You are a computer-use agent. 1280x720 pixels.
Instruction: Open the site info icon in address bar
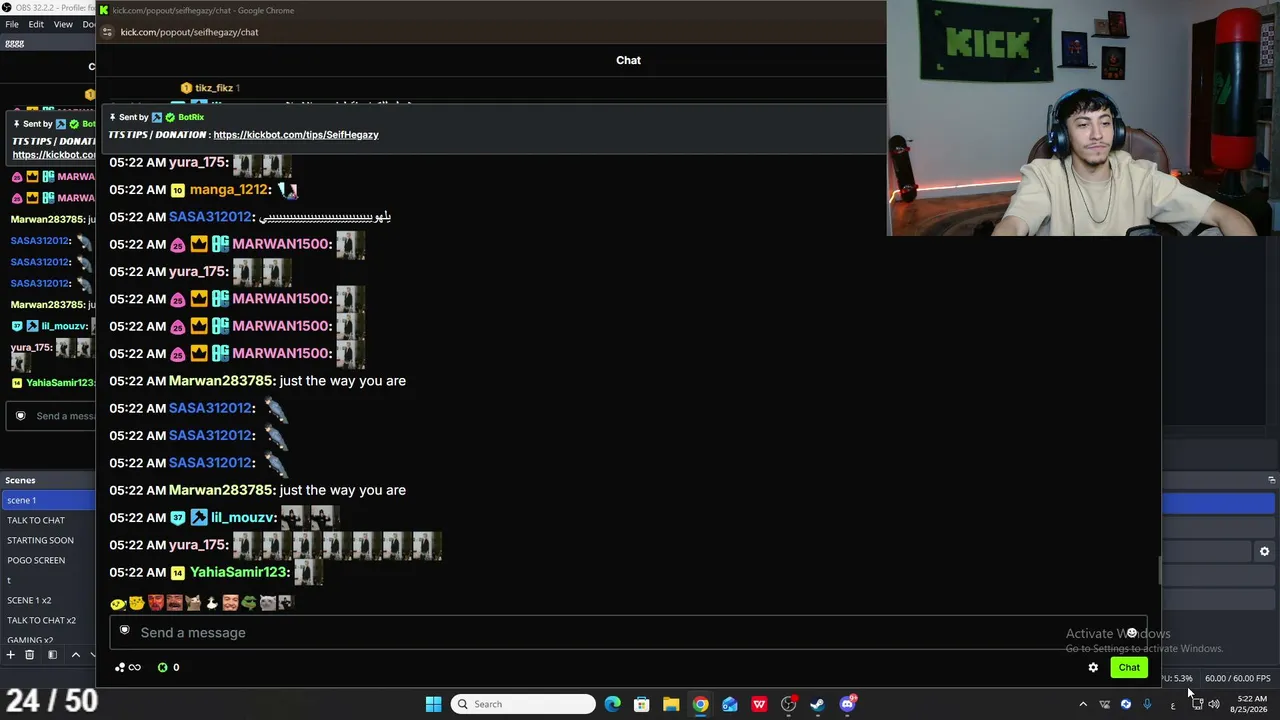[x=108, y=32]
